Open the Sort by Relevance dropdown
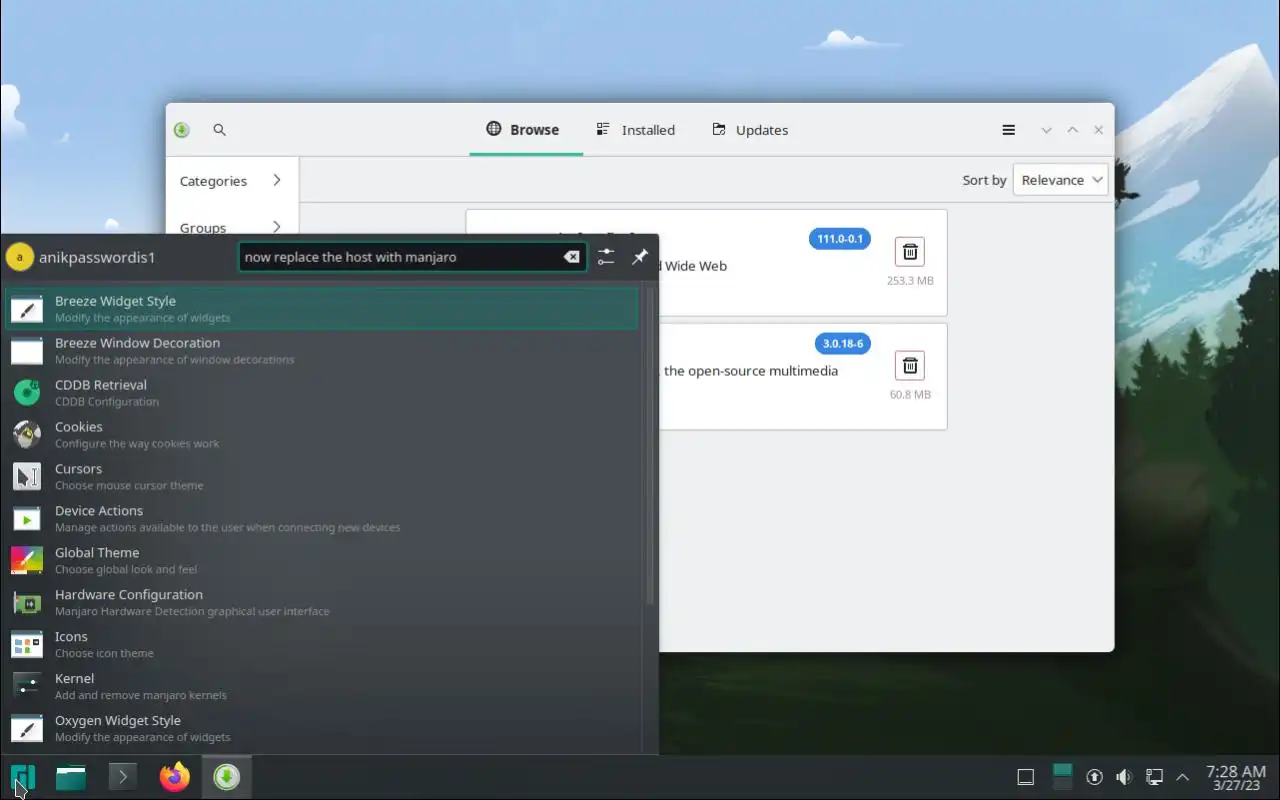Screen dimensions: 1280x800 click(1061, 180)
